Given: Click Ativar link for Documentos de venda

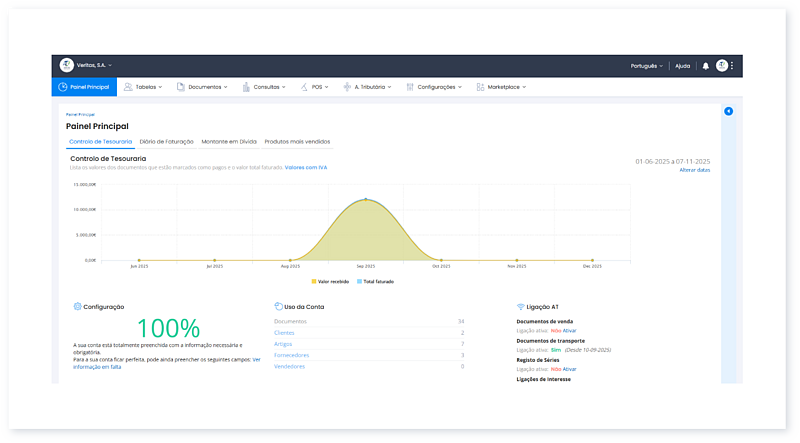Looking at the screenshot, I should click(x=569, y=330).
